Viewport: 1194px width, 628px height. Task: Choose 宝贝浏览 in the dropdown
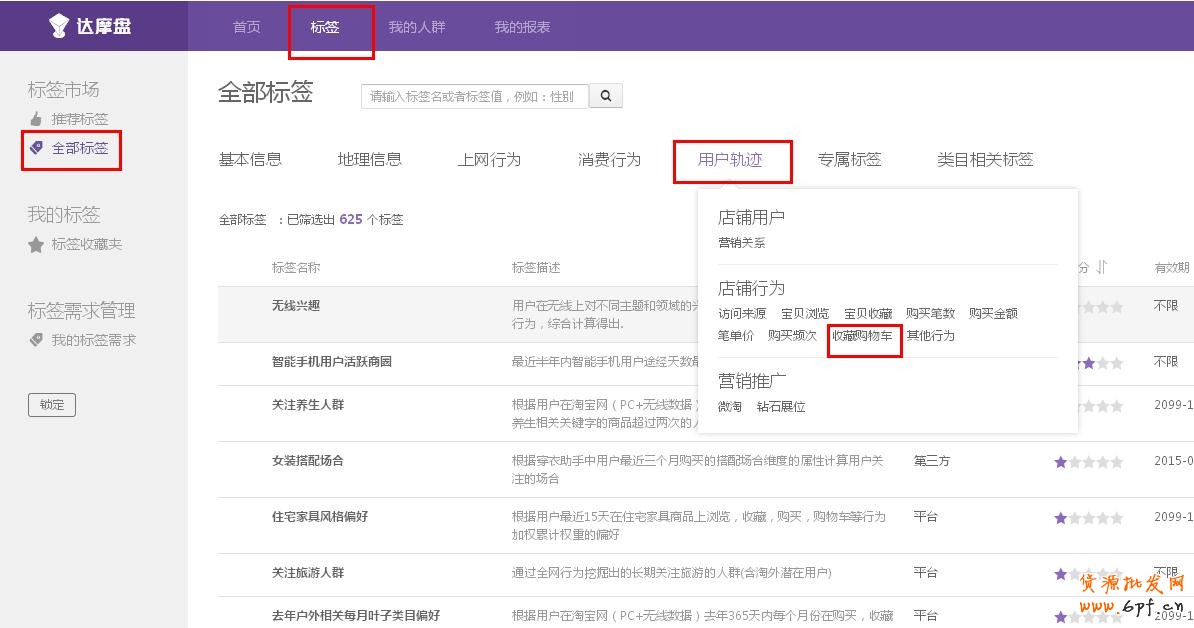coord(805,314)
